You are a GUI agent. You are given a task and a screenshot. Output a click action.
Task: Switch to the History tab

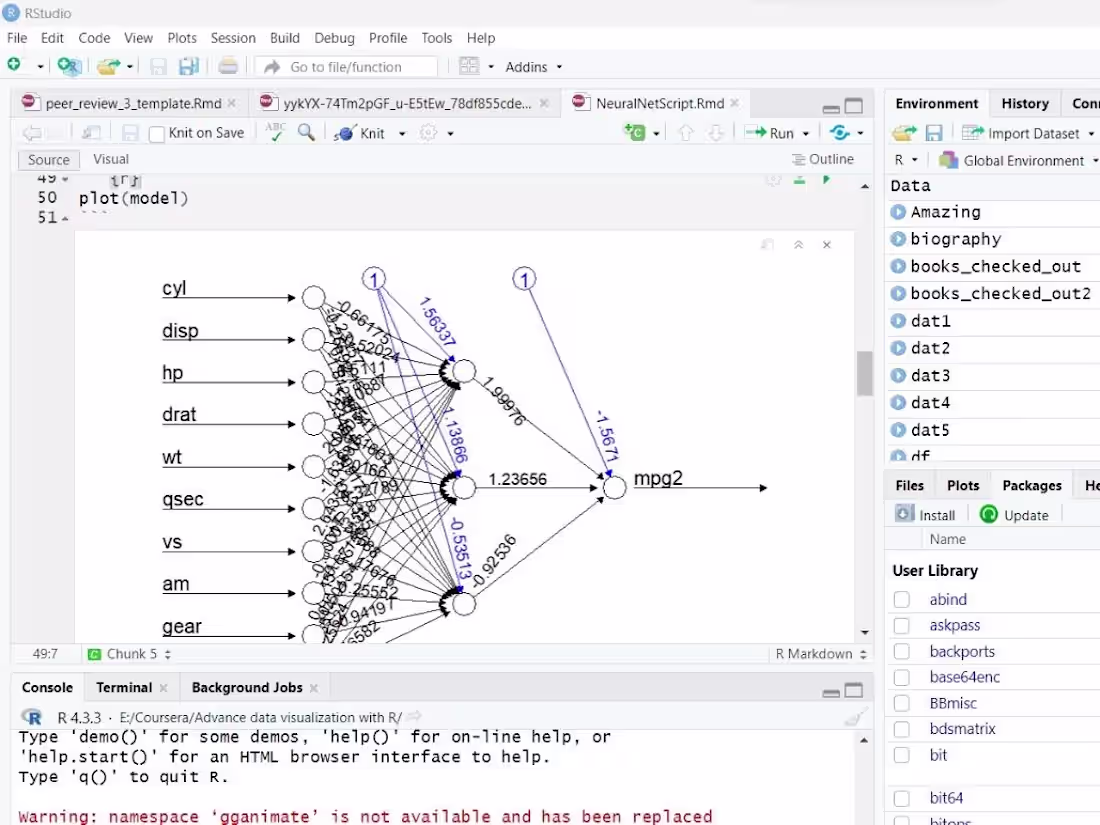tap(1024, 103)
